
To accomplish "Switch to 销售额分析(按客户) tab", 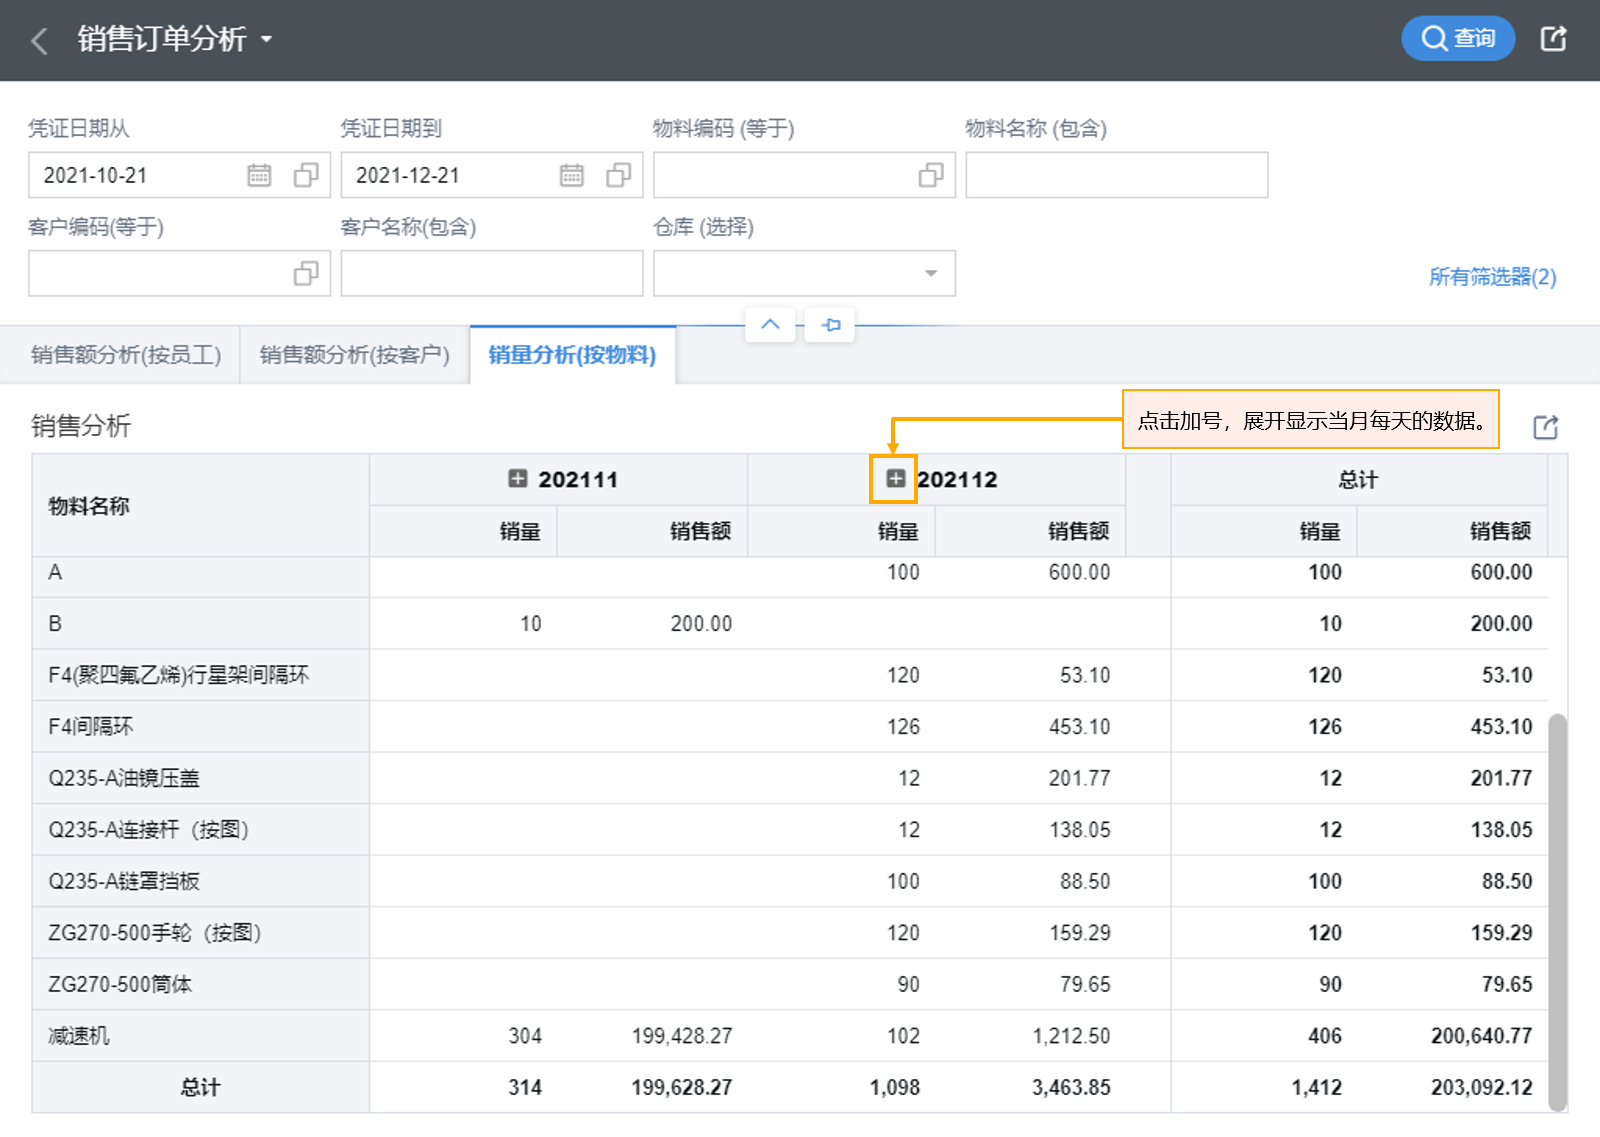I will click(355, 355).
